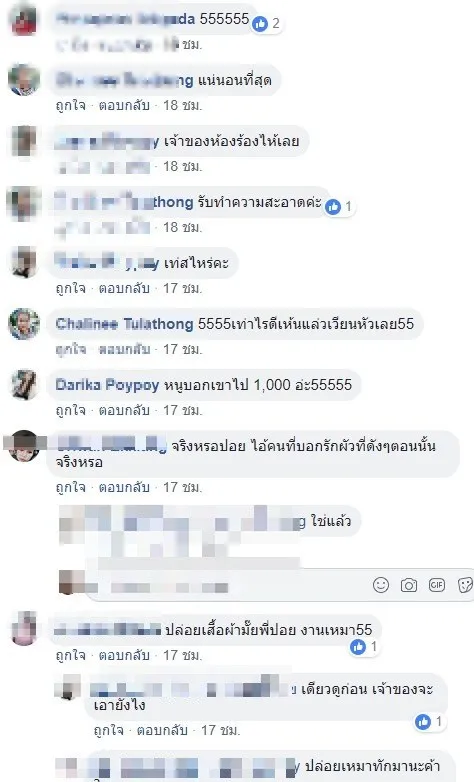The width and height of the screenshot is (474, 782).
Task: View like reaction on ปล่อยเสื้อผ้ามั้ยพี่ปอย comment
Action: 364,647
